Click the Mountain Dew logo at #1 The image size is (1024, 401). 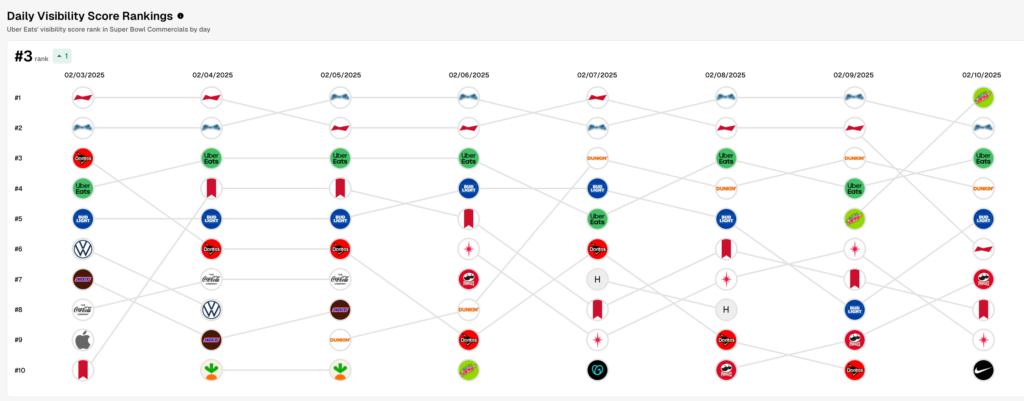(983, 97)
